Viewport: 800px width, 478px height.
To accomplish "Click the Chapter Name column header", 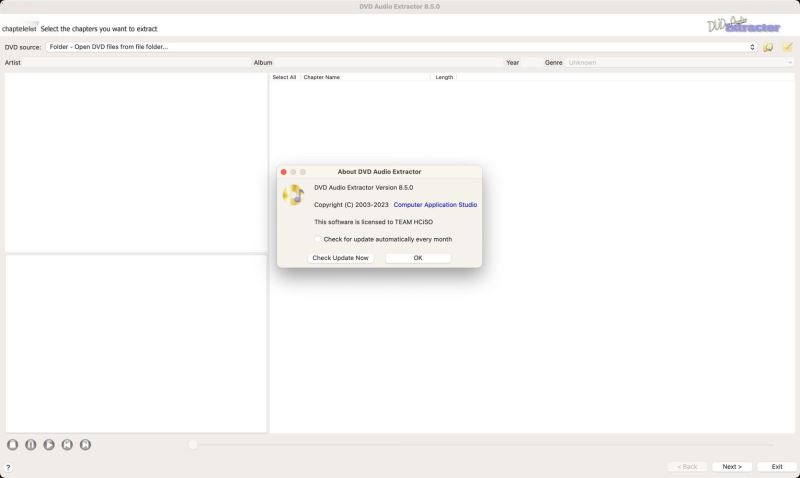I will tap(366, 77).
